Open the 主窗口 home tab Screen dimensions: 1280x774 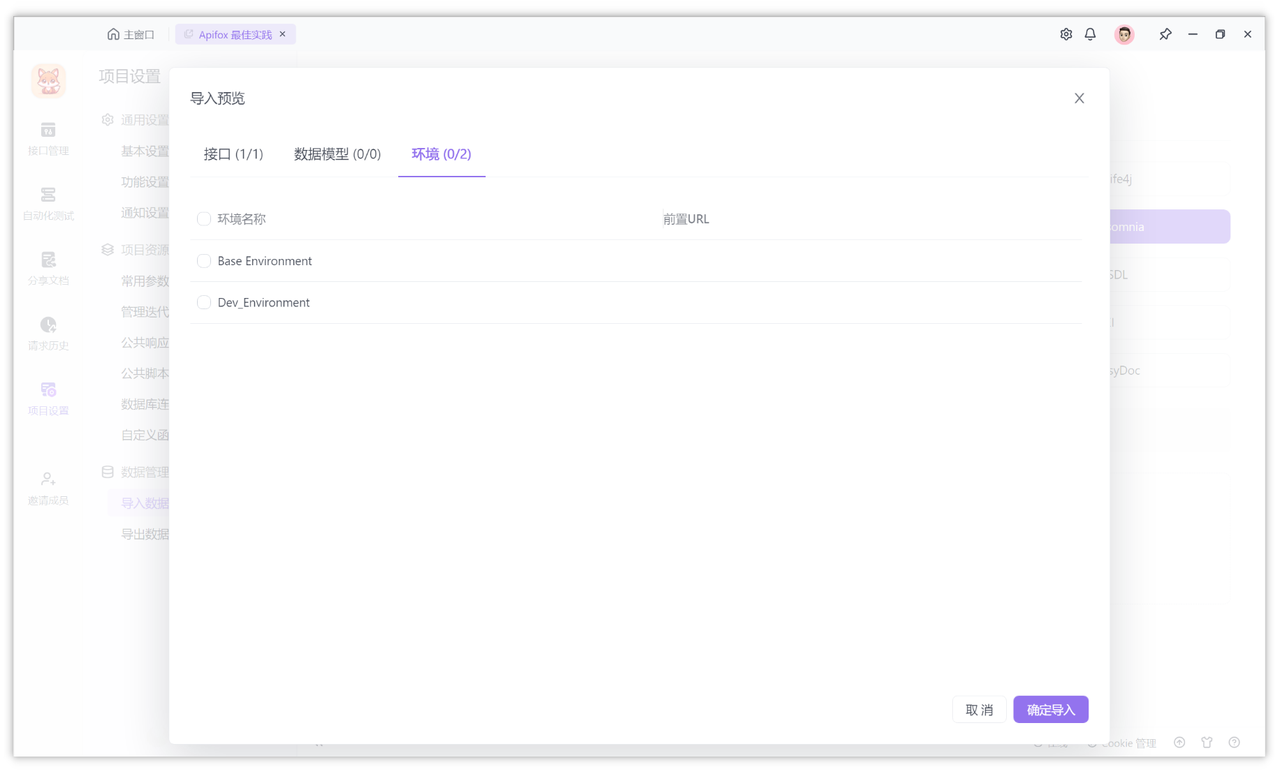pyautogui.click(x=131, y=34)
